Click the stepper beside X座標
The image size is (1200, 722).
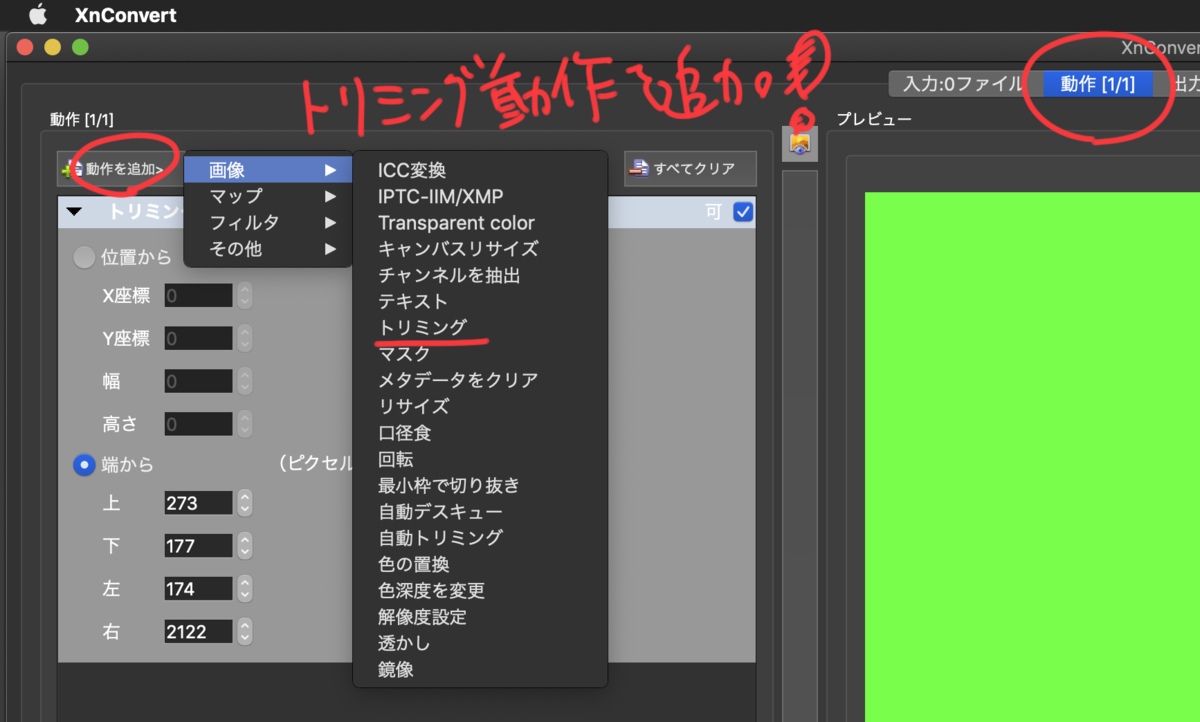[245, 295]
